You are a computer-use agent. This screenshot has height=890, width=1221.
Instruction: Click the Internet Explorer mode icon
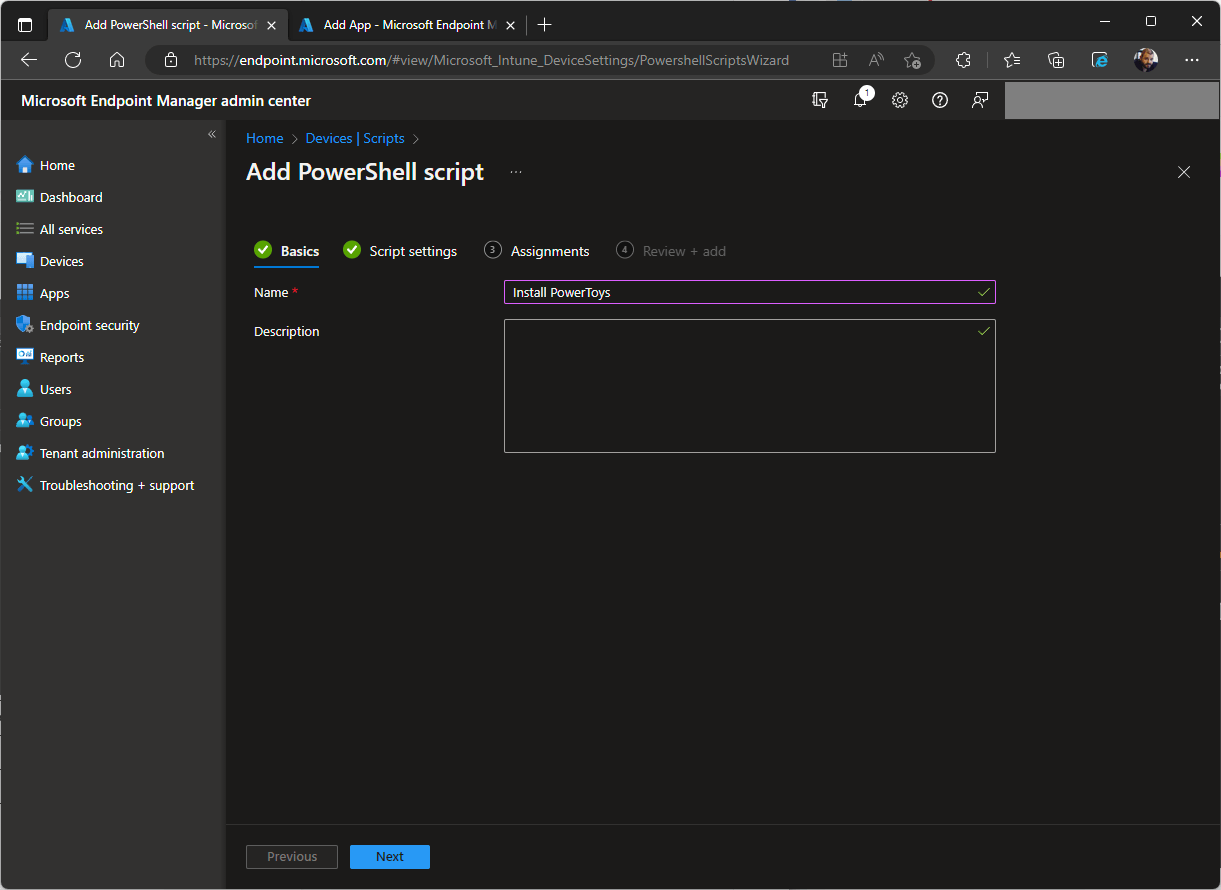click(1100, 60)
